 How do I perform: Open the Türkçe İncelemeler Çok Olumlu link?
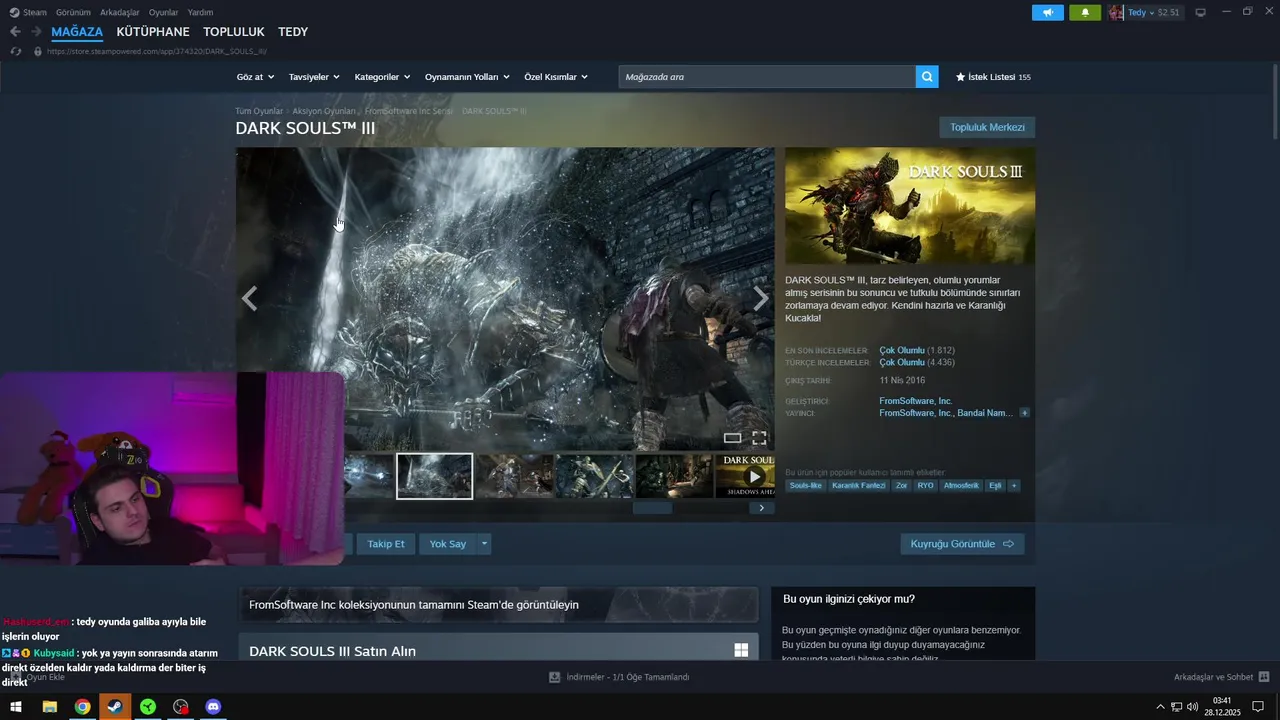click(902, 363)
